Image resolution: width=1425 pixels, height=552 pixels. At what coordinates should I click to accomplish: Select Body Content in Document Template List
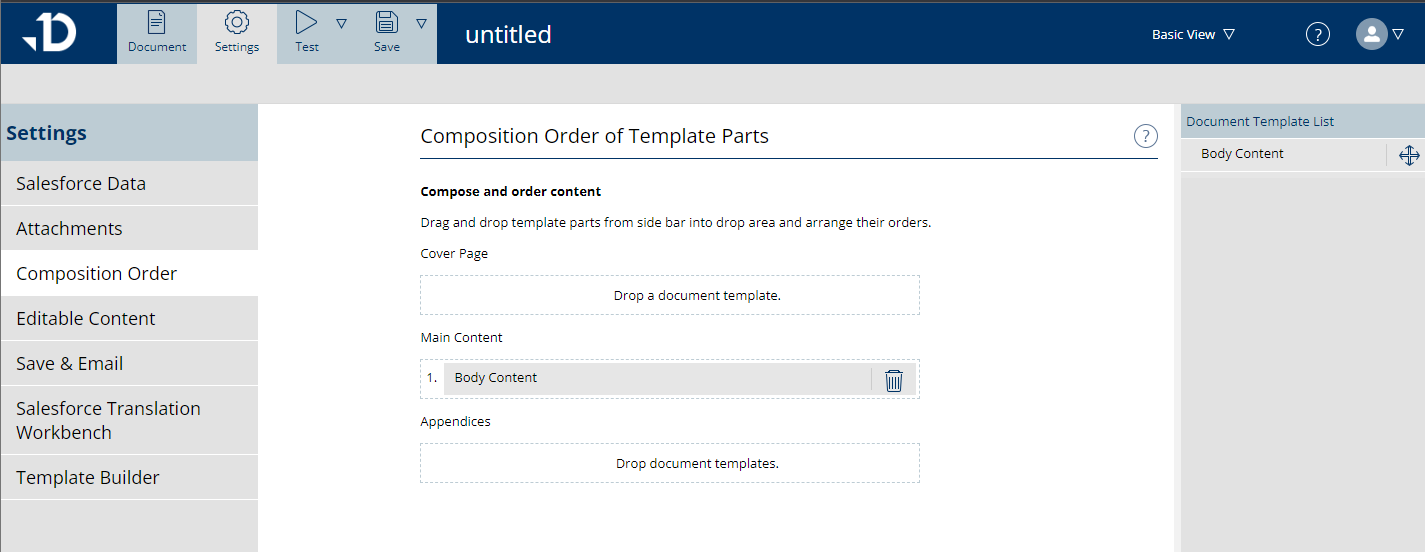[1242, 154]
